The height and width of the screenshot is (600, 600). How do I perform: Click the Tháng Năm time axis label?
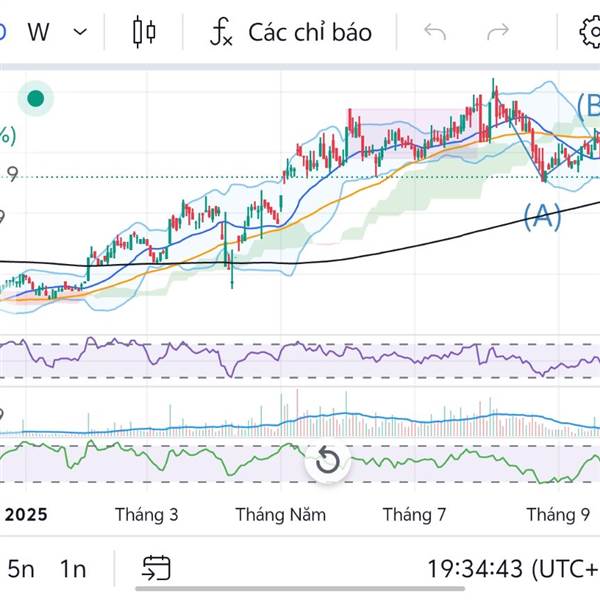coord(281,515)
